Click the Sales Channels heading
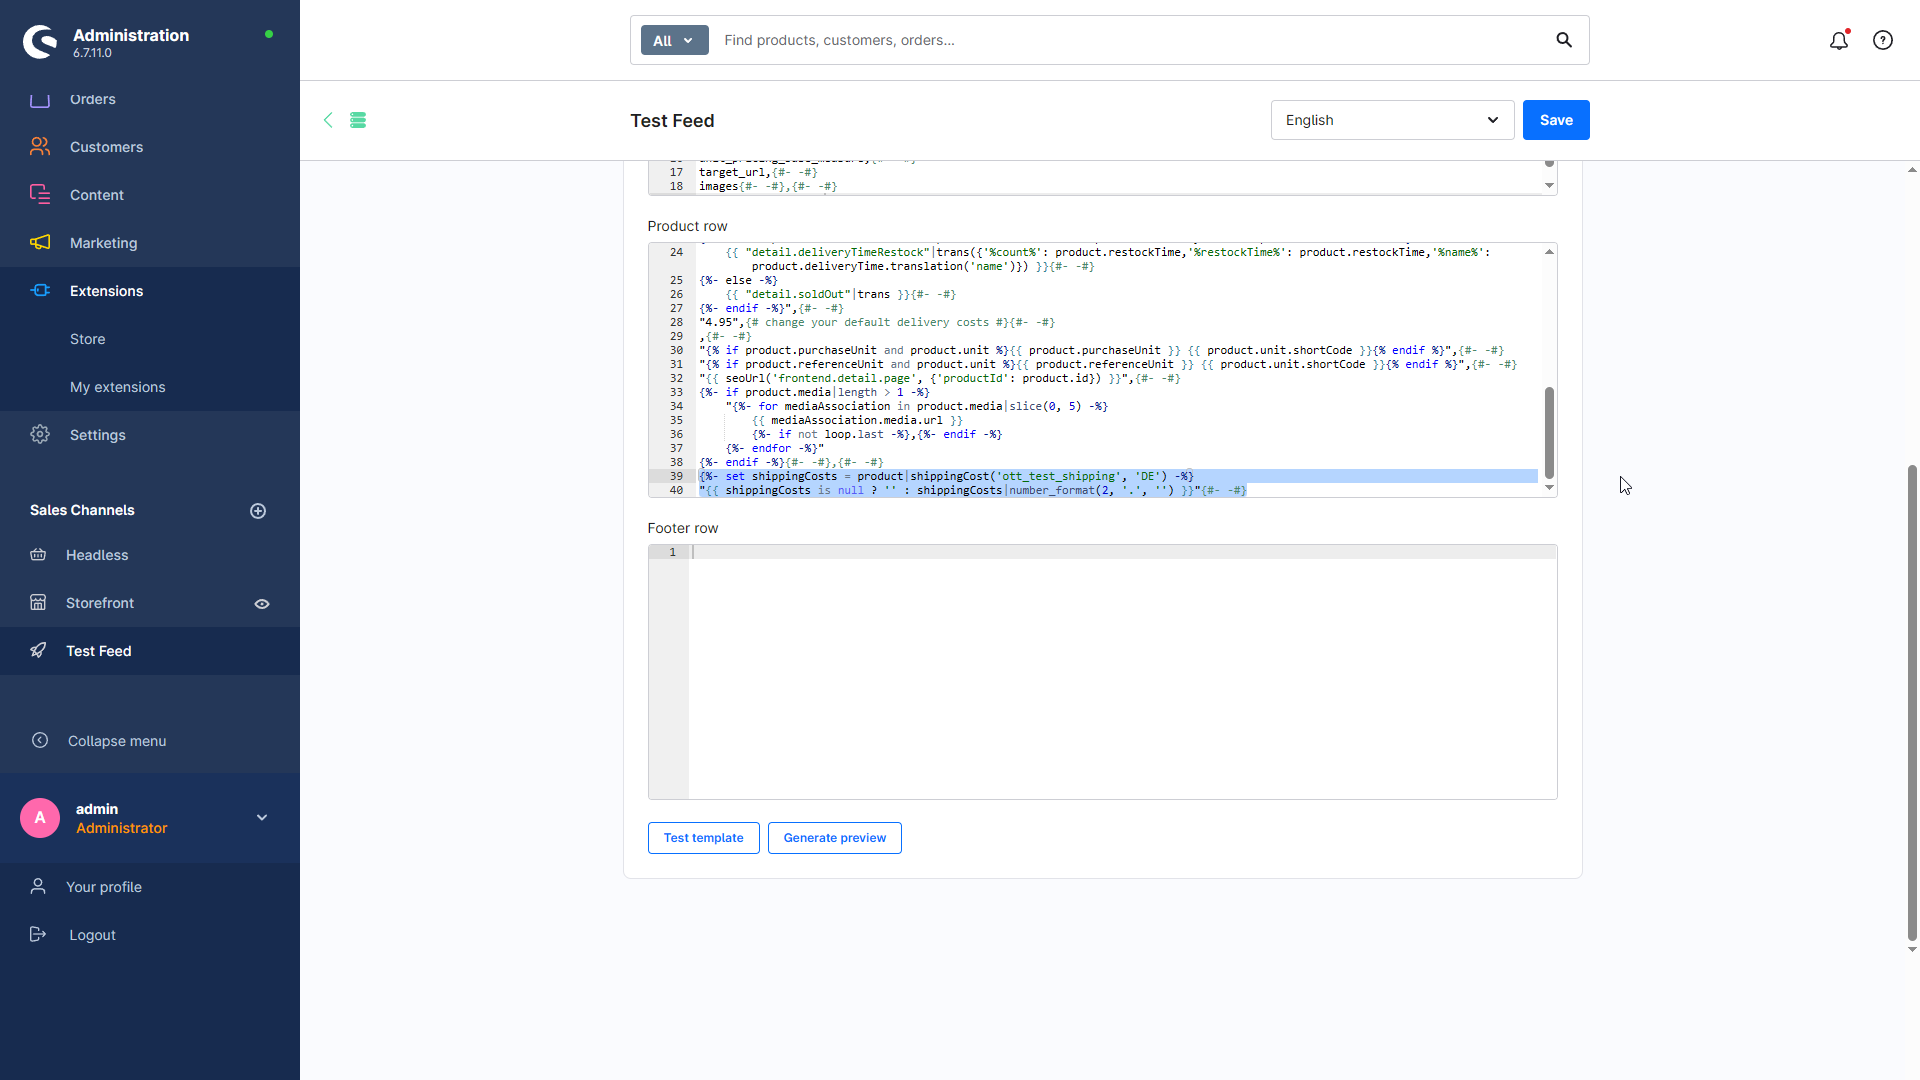This screenshot has width=1920, height=1080. click(82, 510)
